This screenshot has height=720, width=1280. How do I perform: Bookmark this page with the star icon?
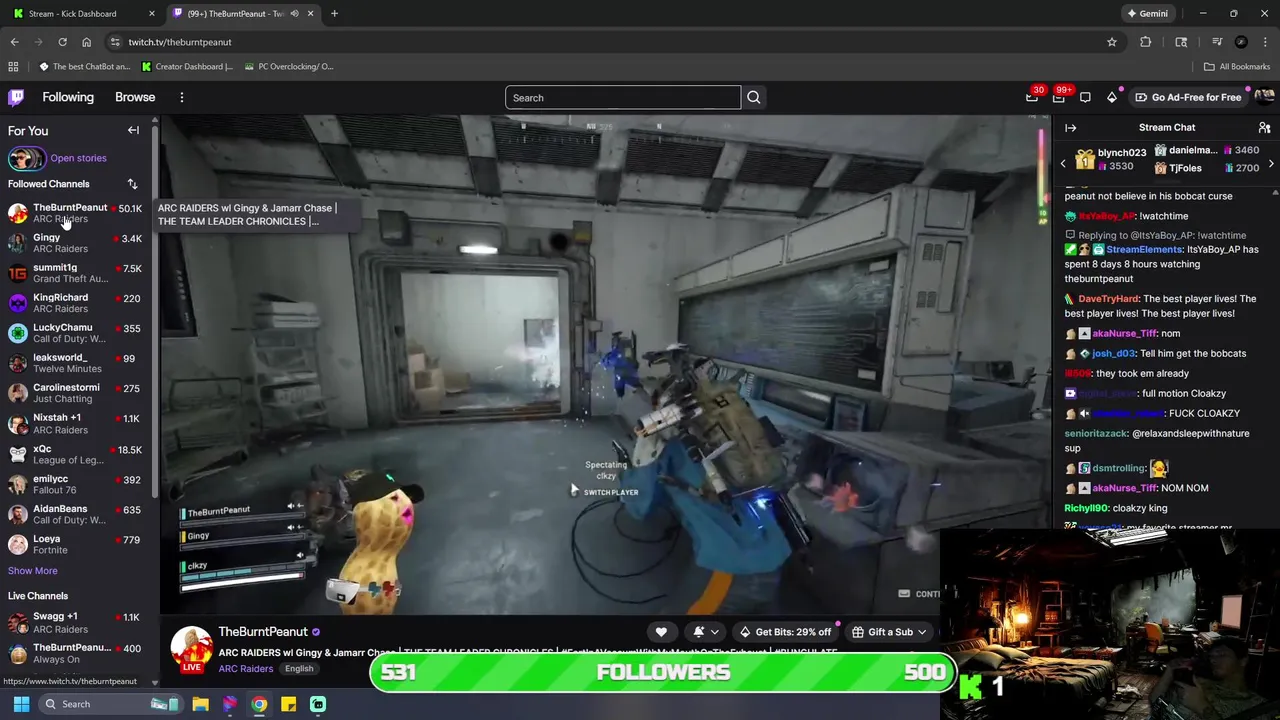pos(1111,42)
